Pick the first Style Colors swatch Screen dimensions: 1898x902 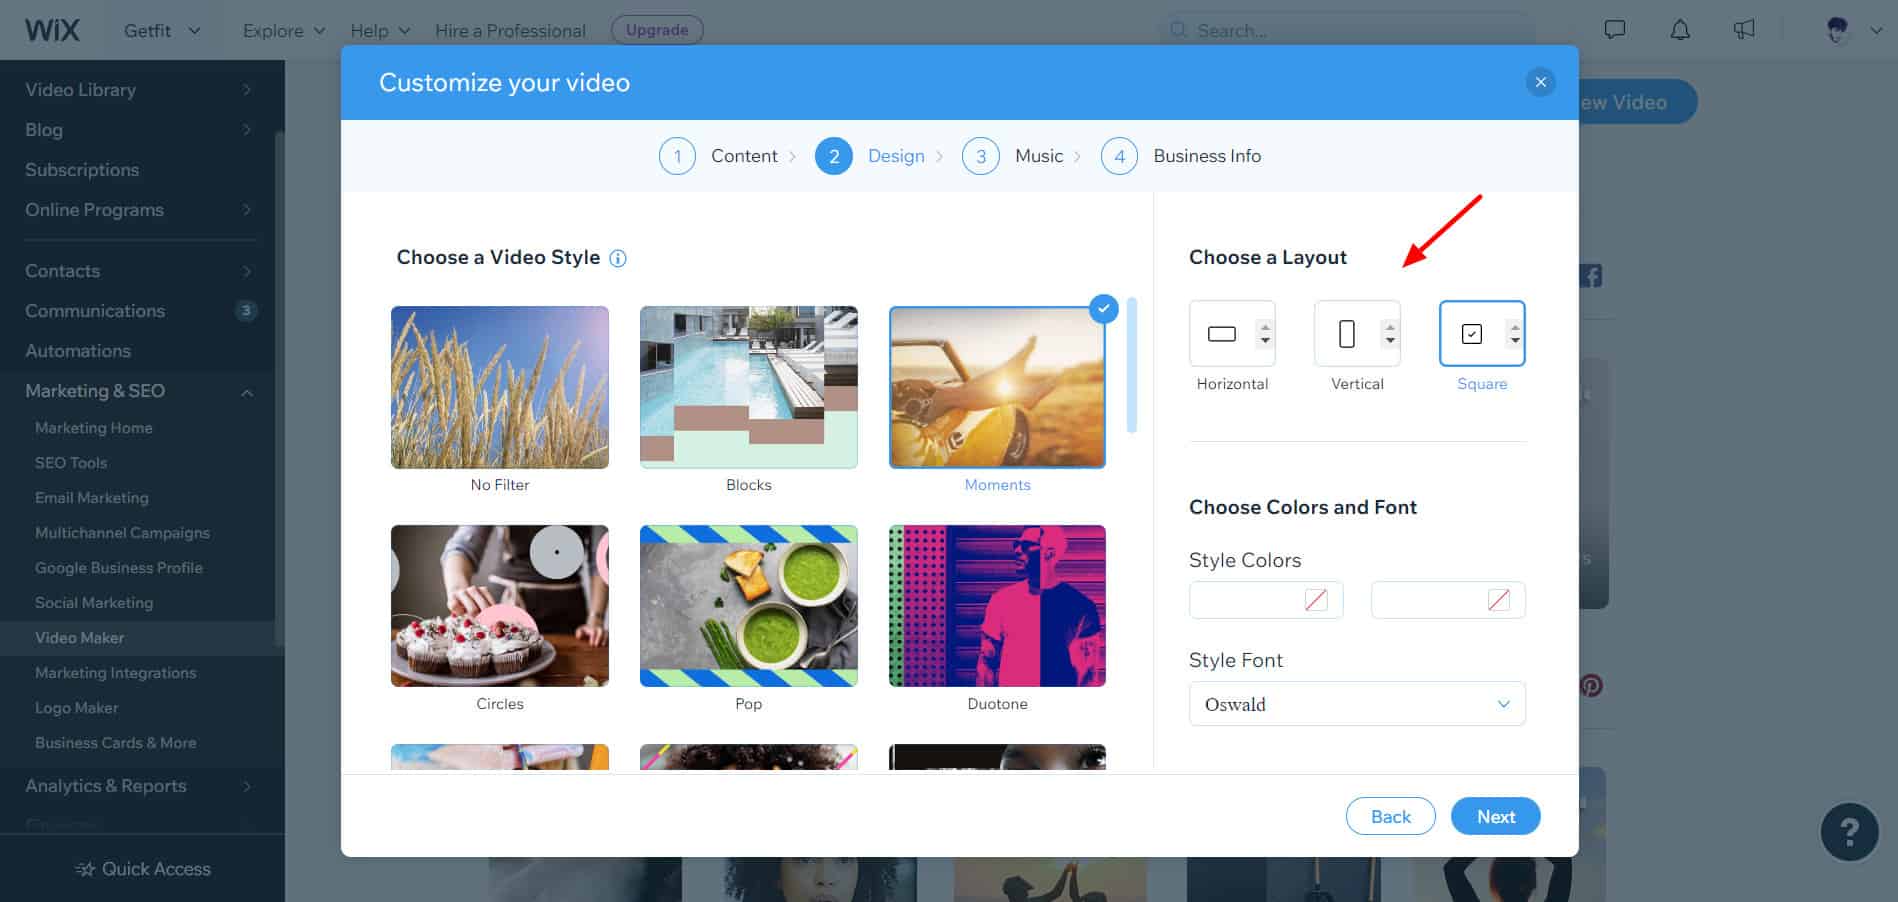[1265, 600]
